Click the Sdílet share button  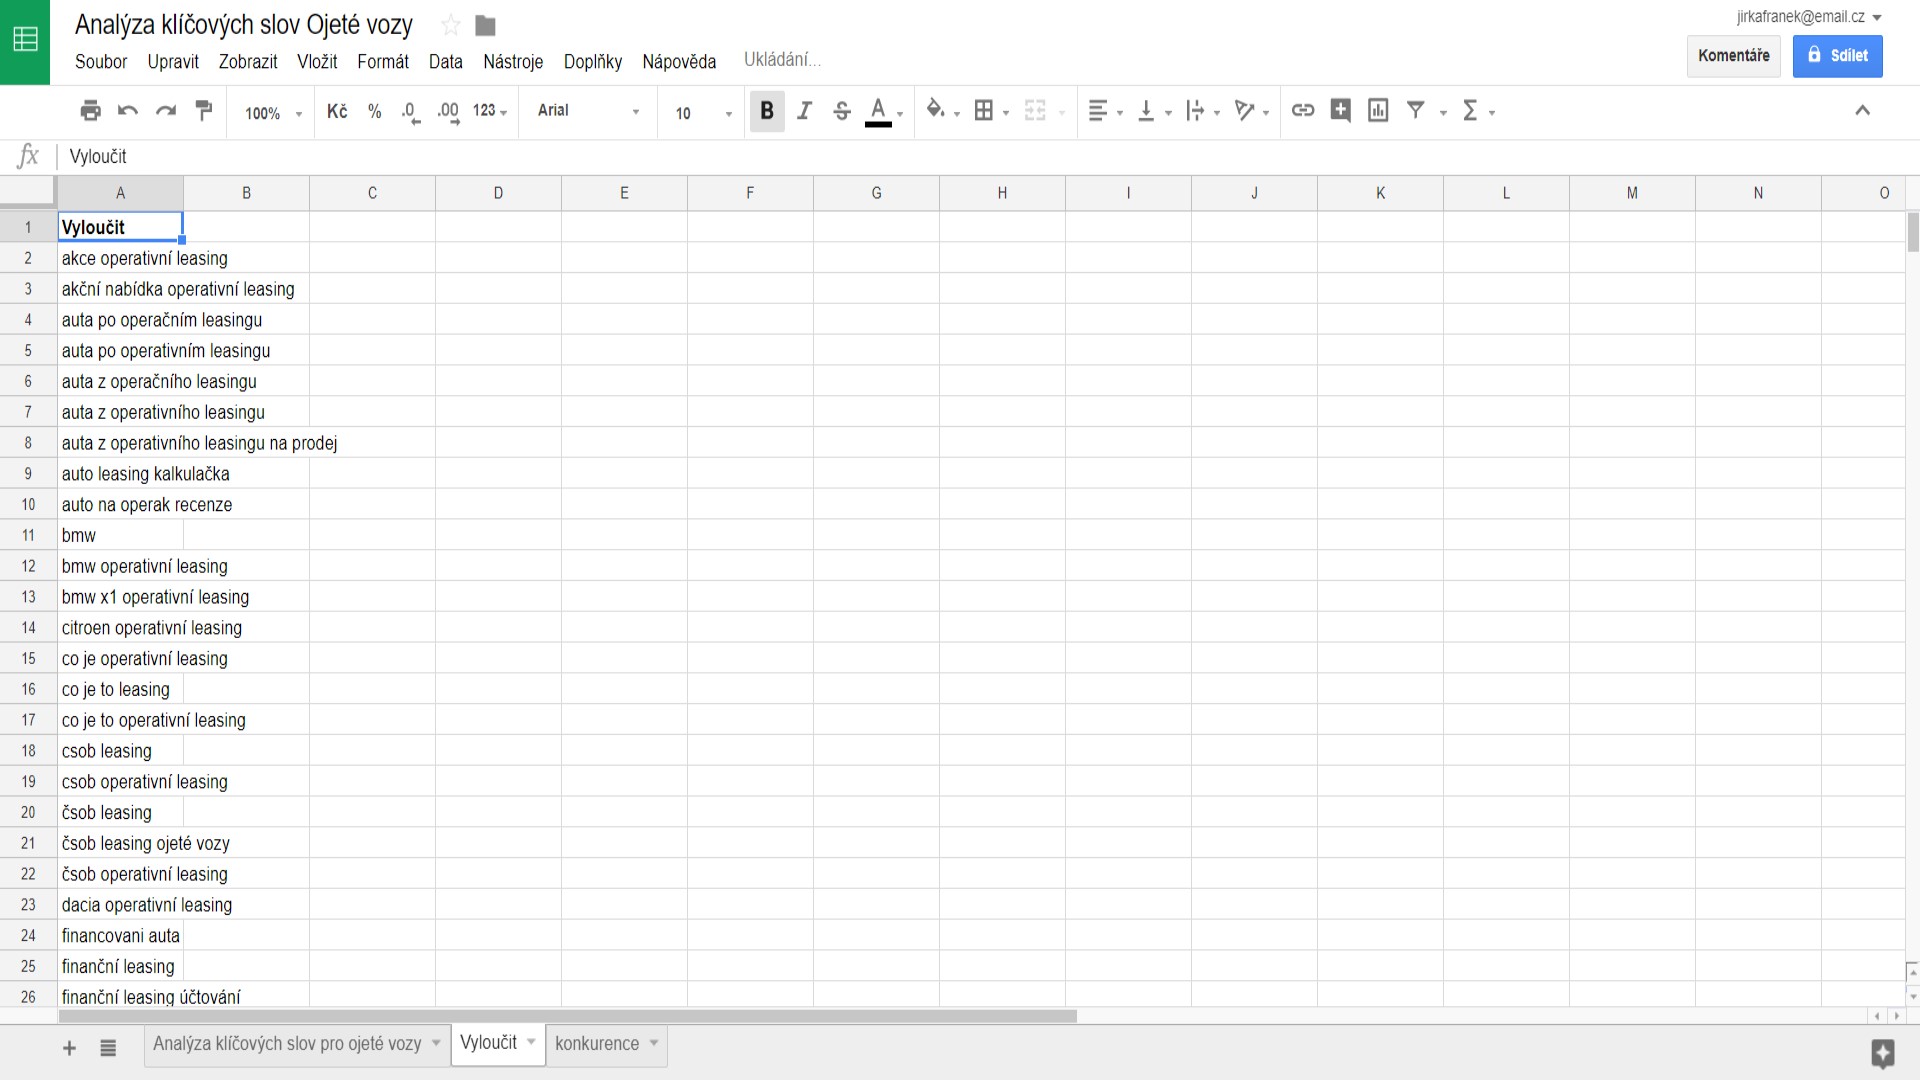pos(1837,56)
